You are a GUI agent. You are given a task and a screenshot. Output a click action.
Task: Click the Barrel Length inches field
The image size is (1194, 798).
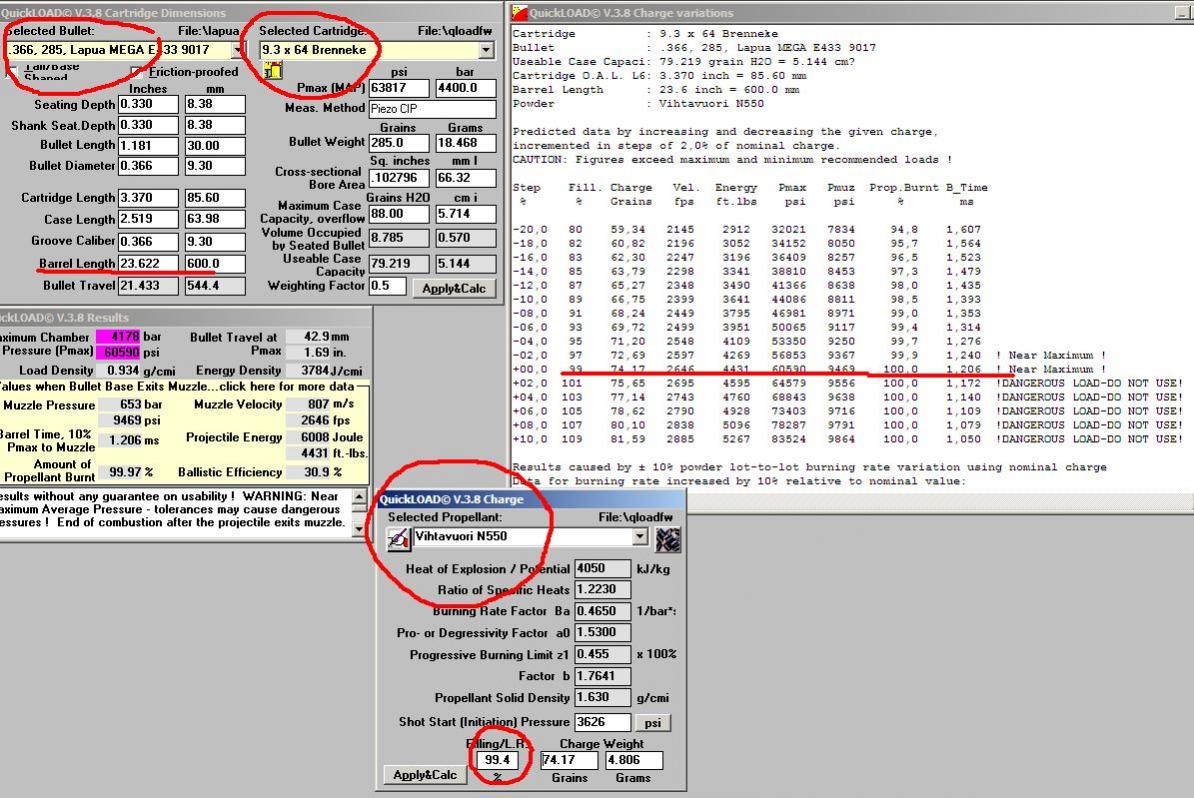[x=148, y=264]
